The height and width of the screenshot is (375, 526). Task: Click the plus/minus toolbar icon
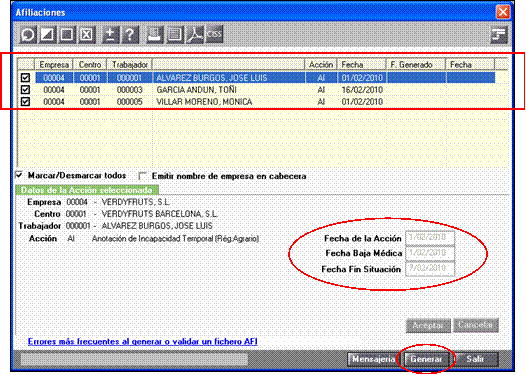tap(110, 34)
